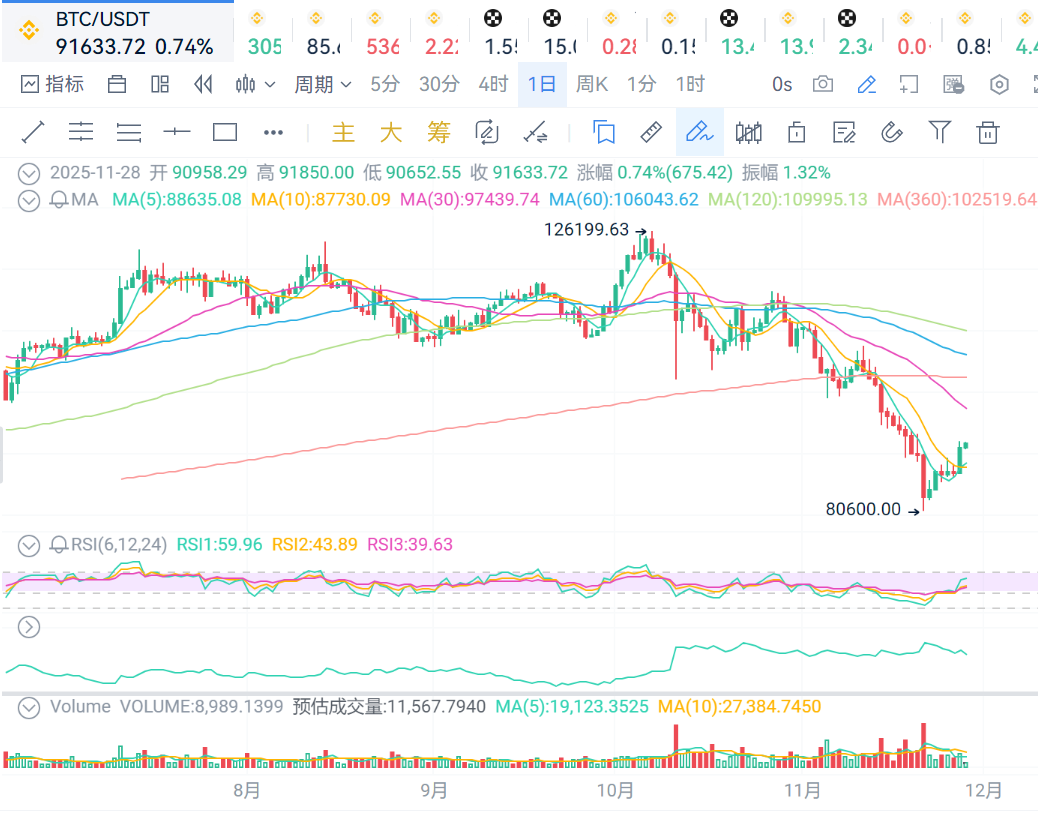
Task: Click the paperclip attachment icon
Action: 891,132
